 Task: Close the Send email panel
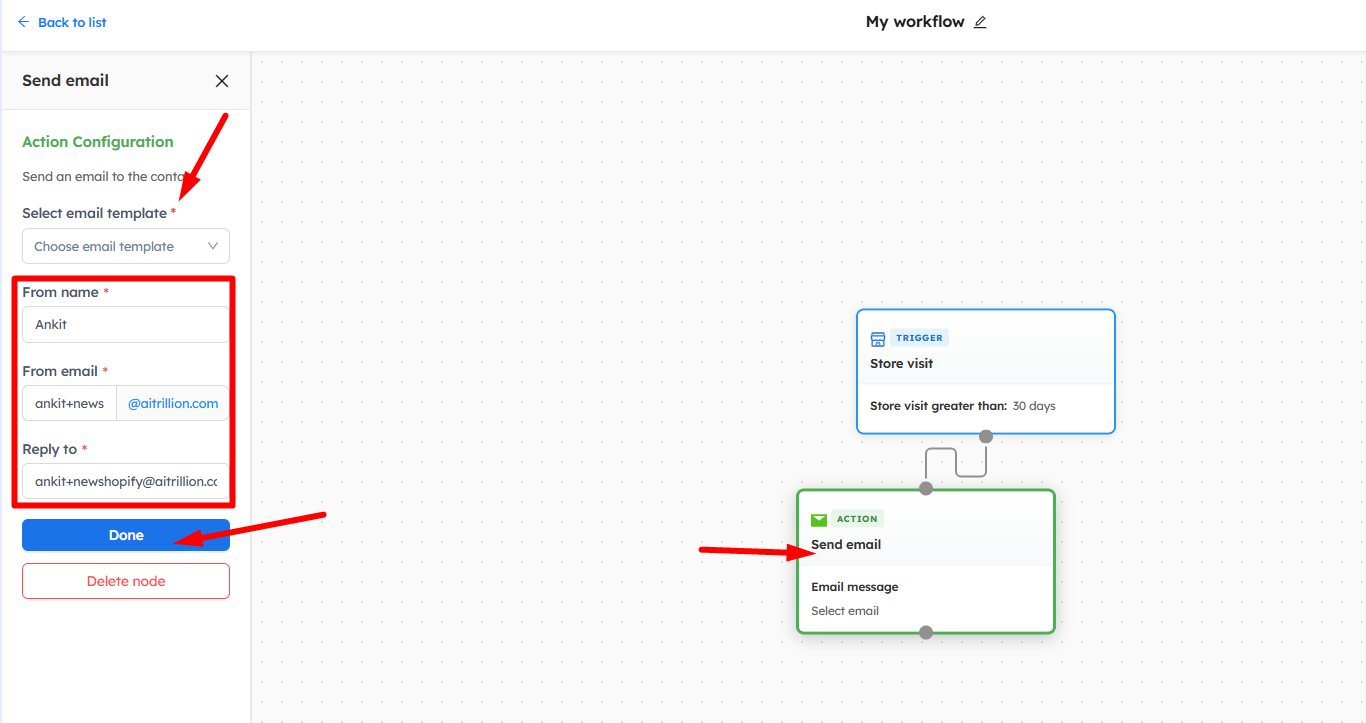tap(222, 81)
